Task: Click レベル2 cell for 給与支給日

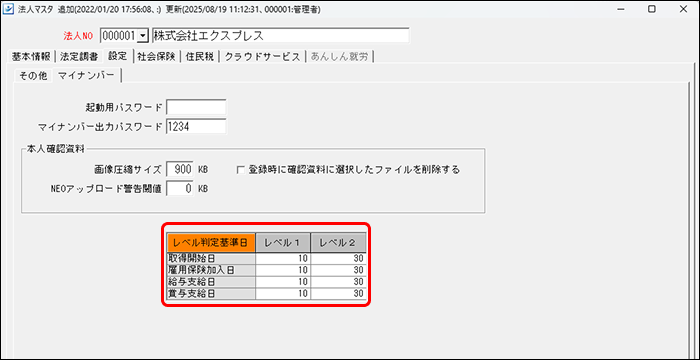Action: click(x=339, y=282)
